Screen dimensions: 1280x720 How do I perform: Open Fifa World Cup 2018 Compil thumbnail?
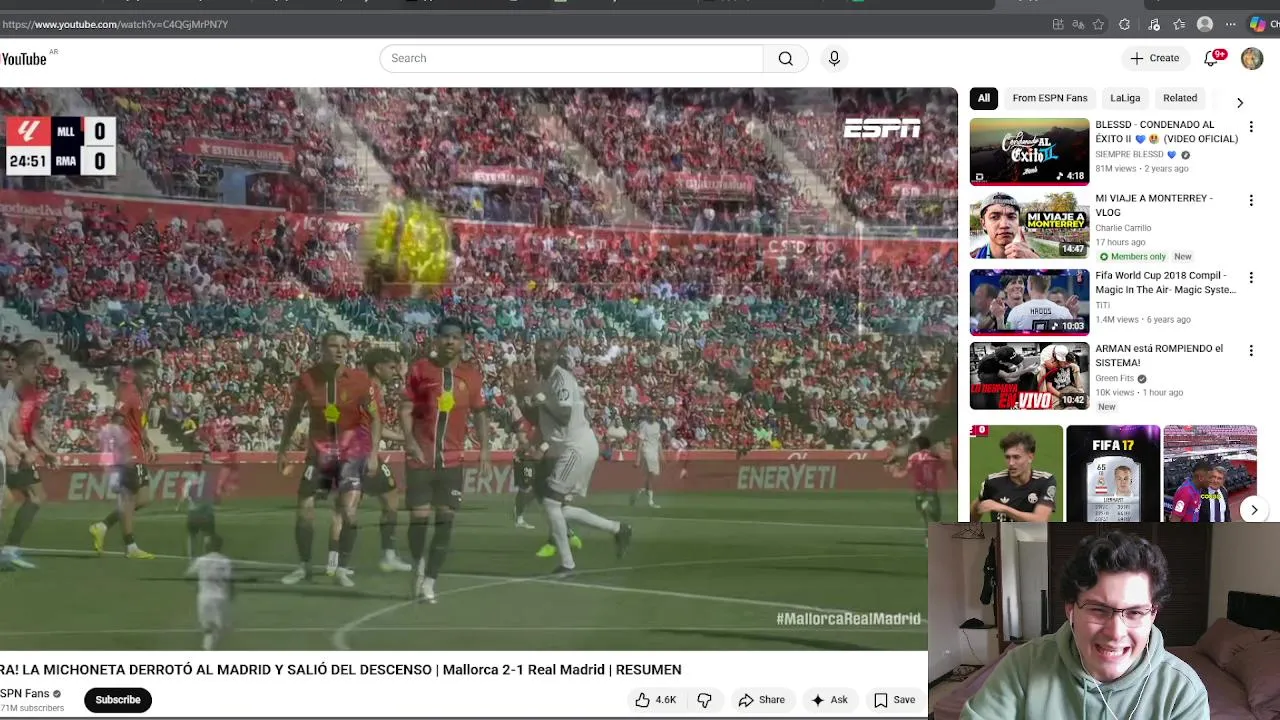tap(1029, 302)
